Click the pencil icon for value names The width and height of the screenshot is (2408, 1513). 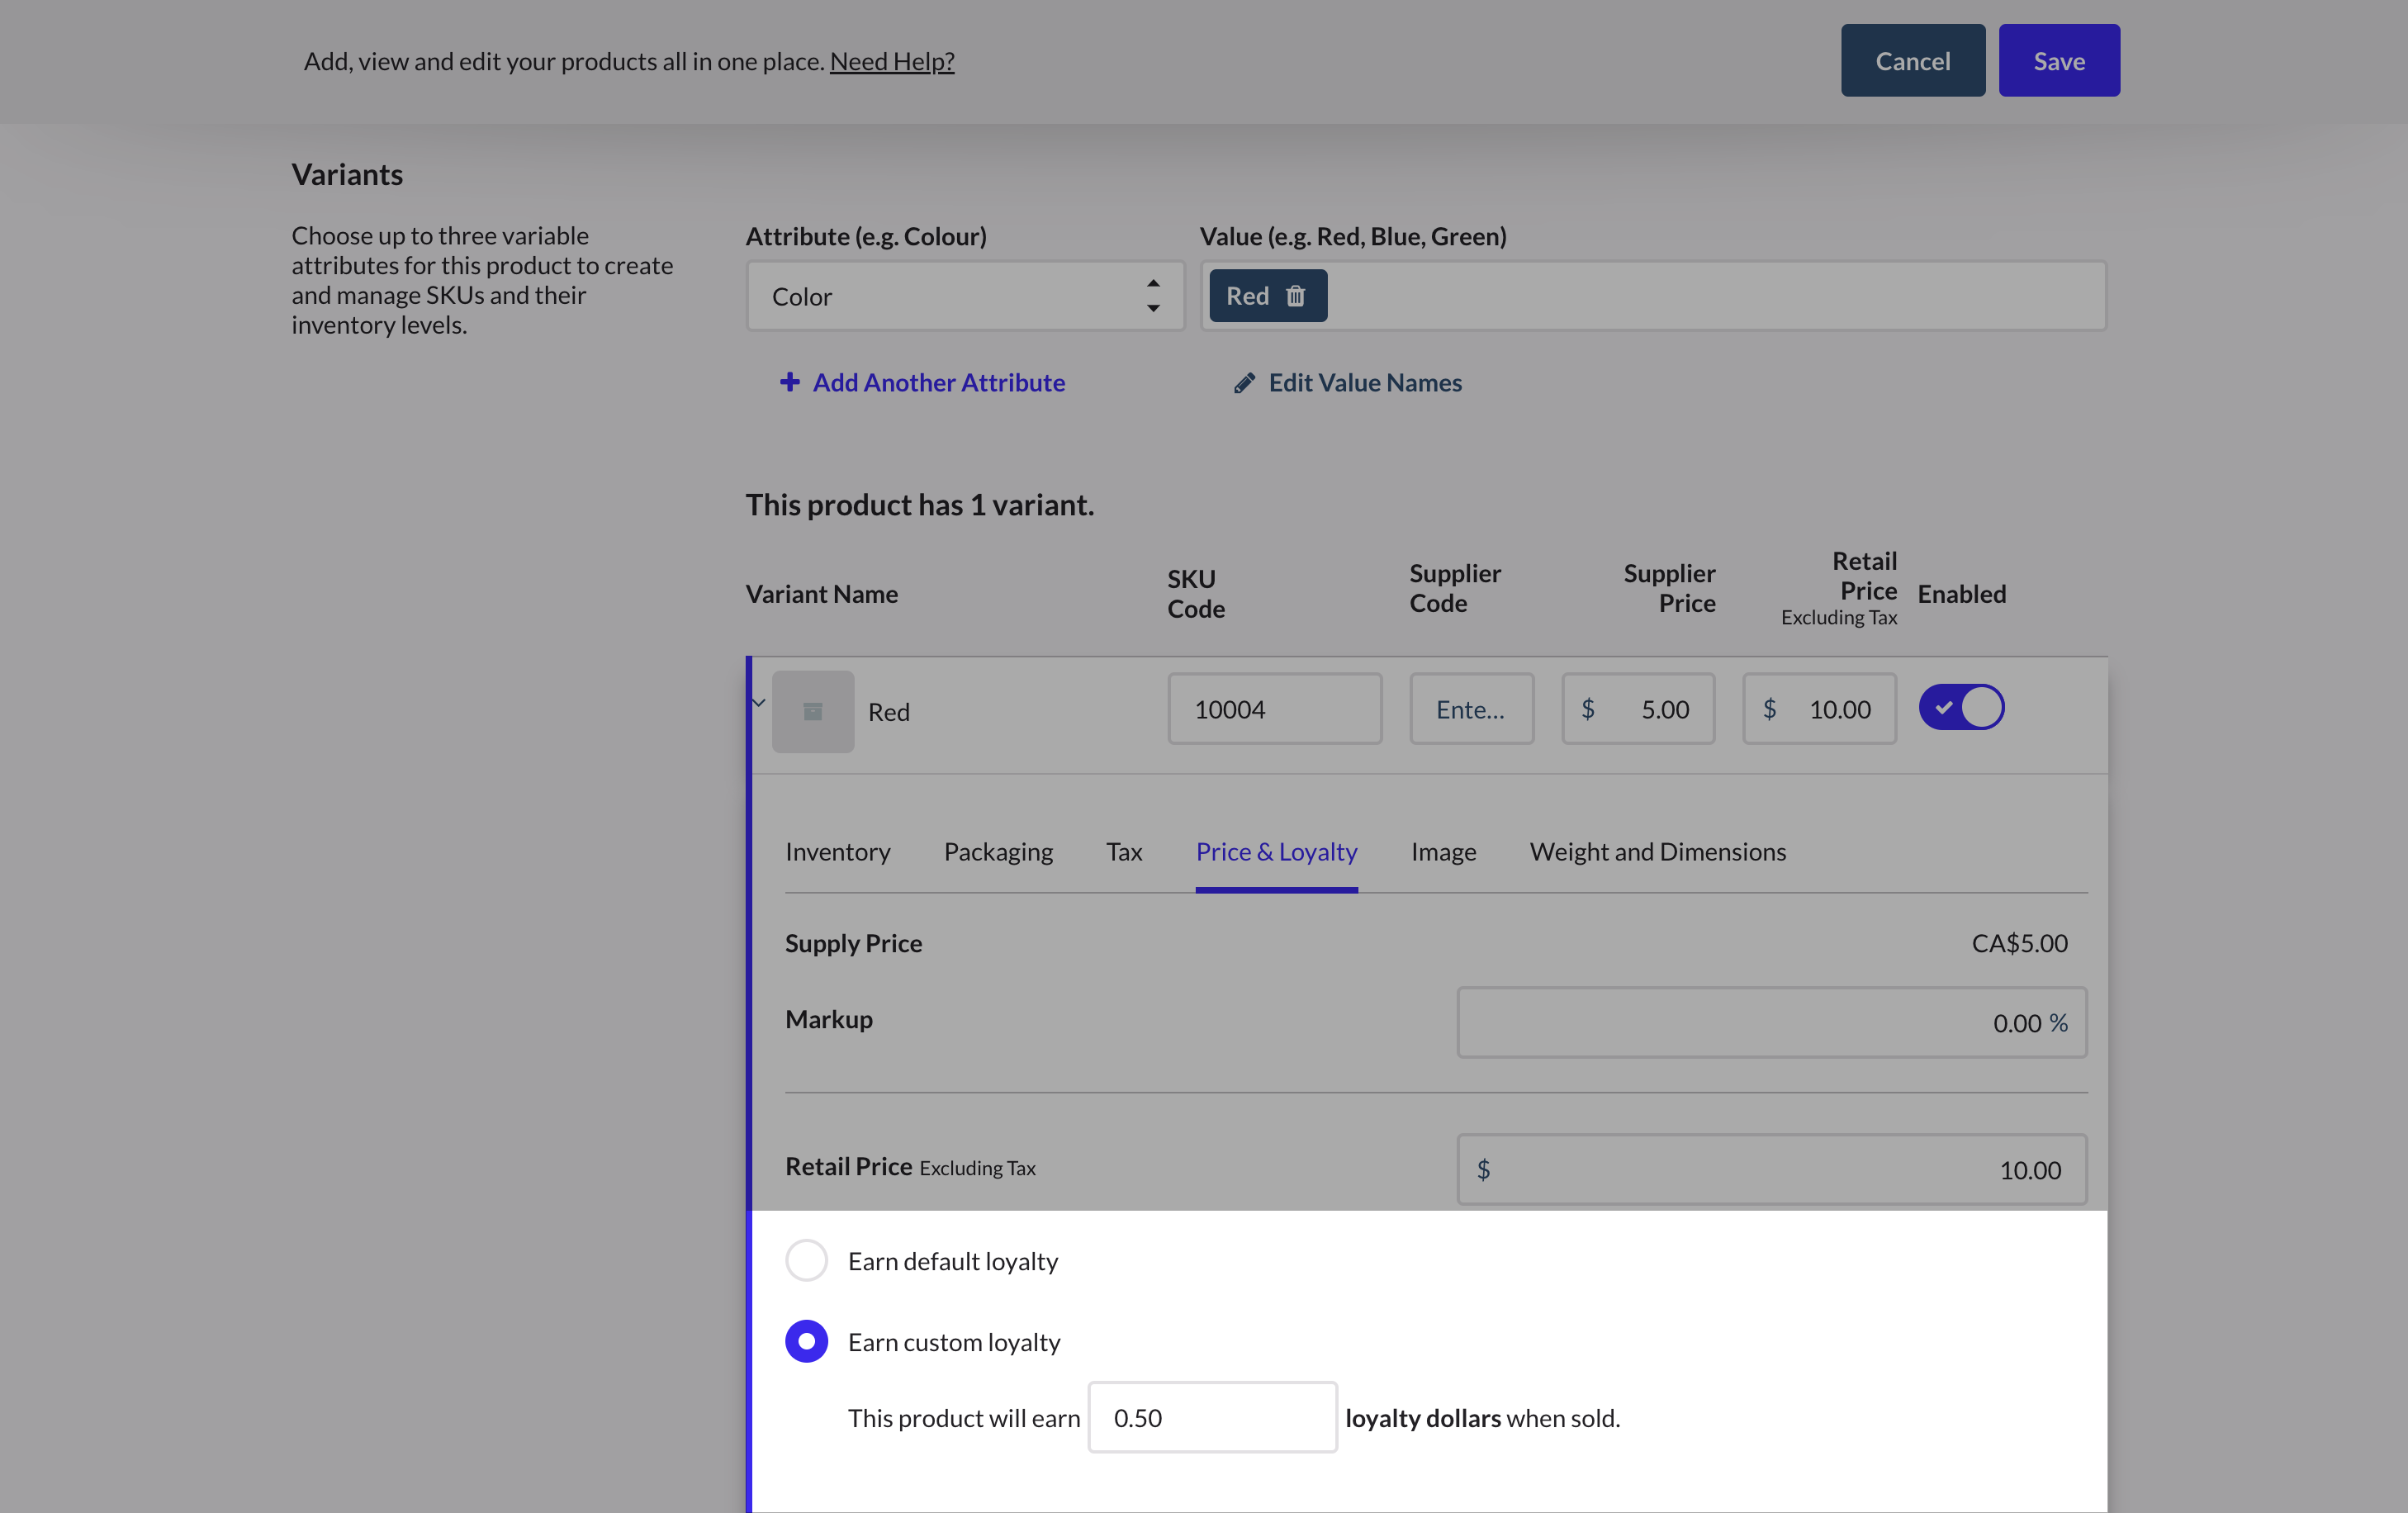(1244, 383)
